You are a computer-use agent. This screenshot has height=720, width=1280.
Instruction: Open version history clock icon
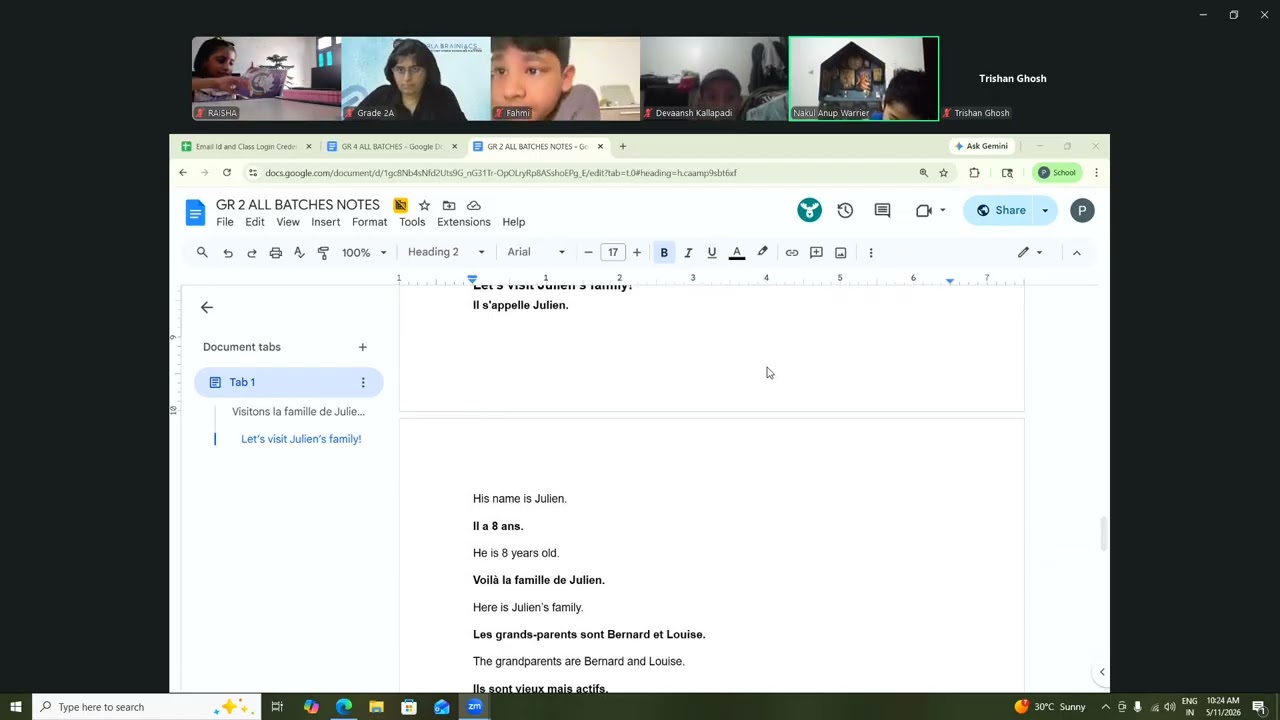point(845,210)
